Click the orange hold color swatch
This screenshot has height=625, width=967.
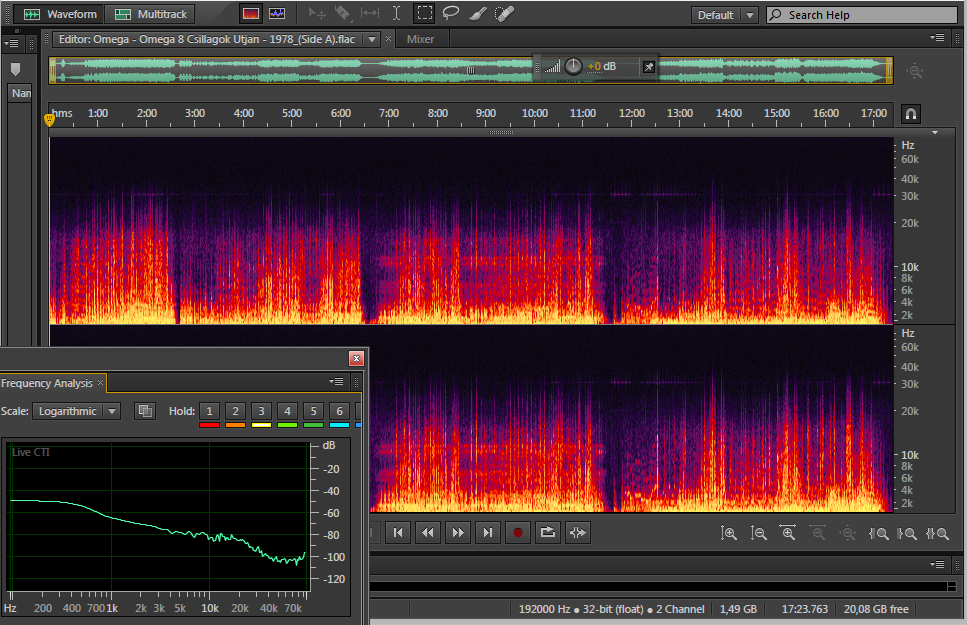(x=236, y=425)
